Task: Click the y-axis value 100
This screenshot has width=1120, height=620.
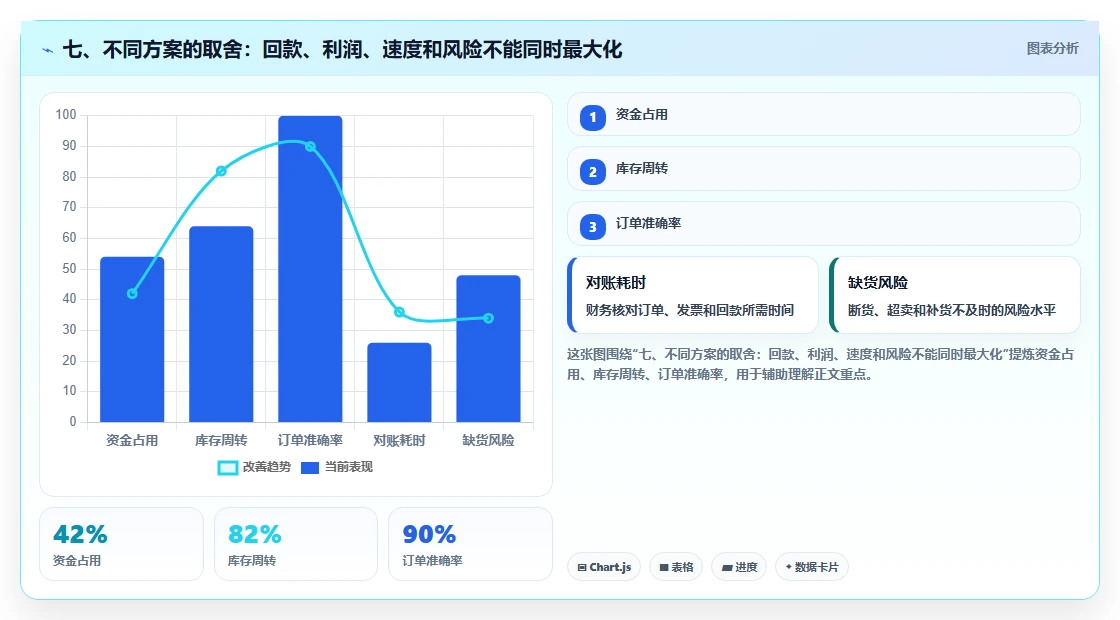Action: tap(66, 114)
